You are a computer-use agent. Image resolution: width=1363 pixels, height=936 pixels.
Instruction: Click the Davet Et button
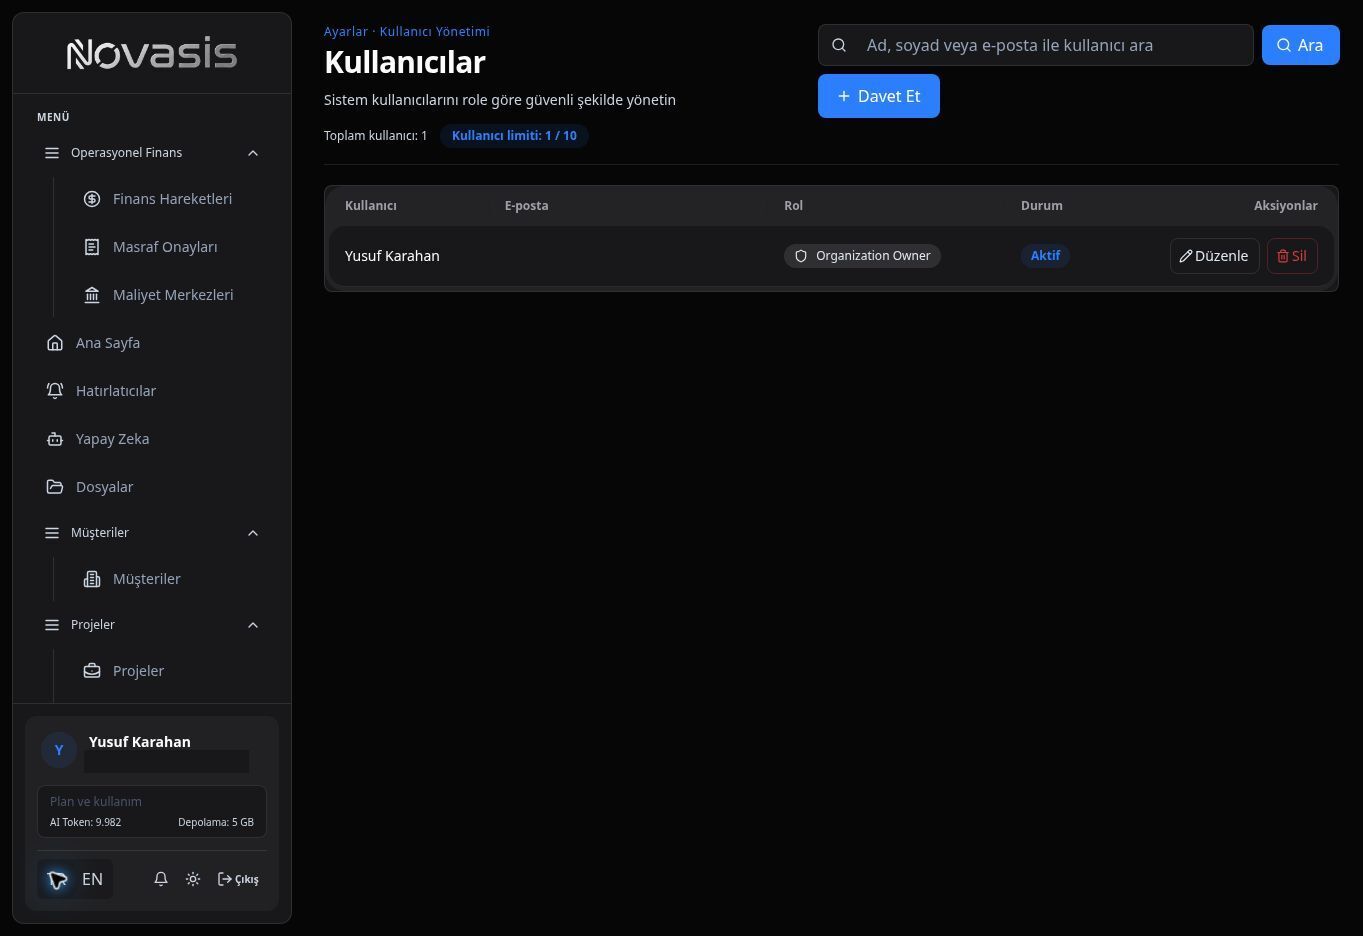pyautogui.click(x=879, y=96)
